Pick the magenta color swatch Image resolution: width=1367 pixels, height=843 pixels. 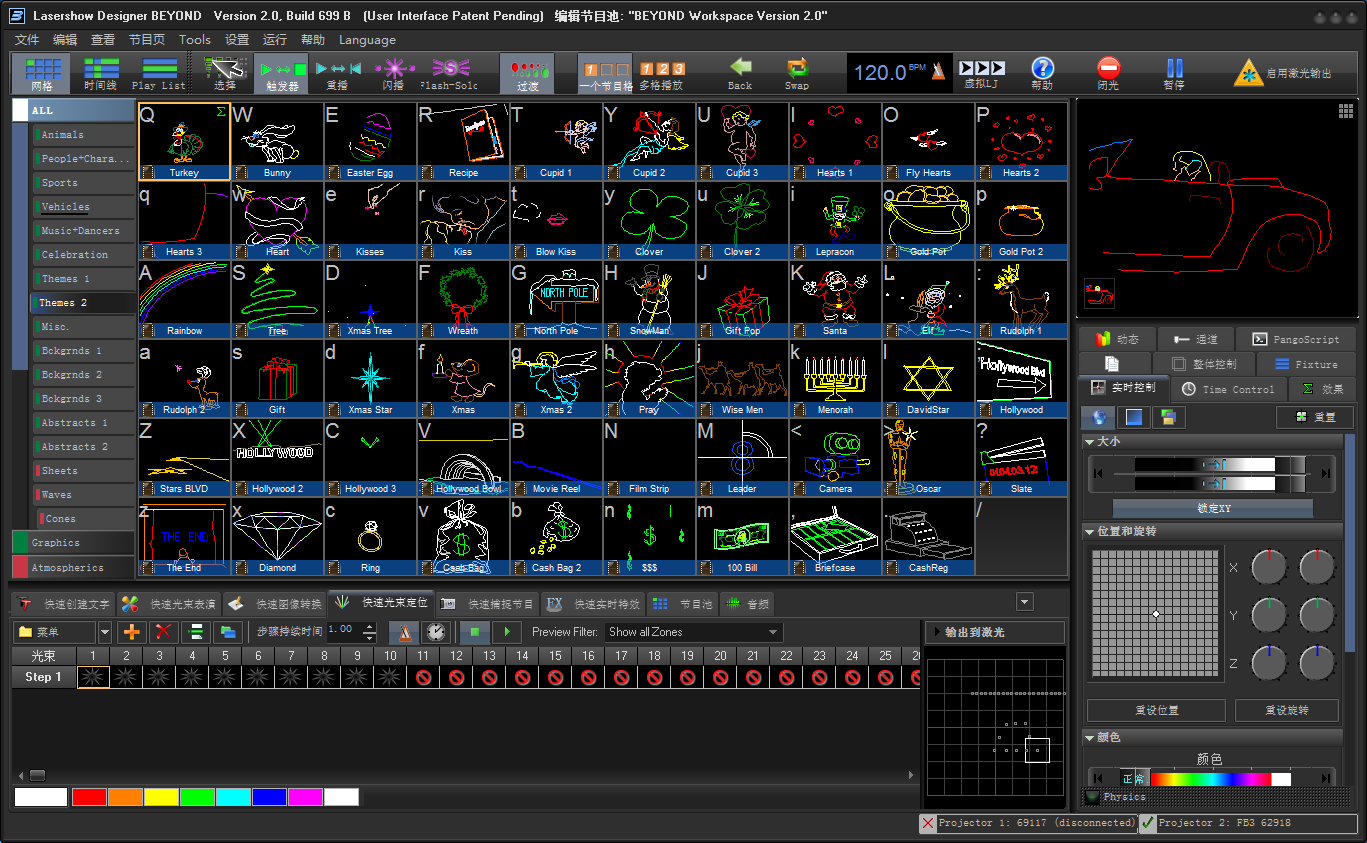[x=305, y=797]
